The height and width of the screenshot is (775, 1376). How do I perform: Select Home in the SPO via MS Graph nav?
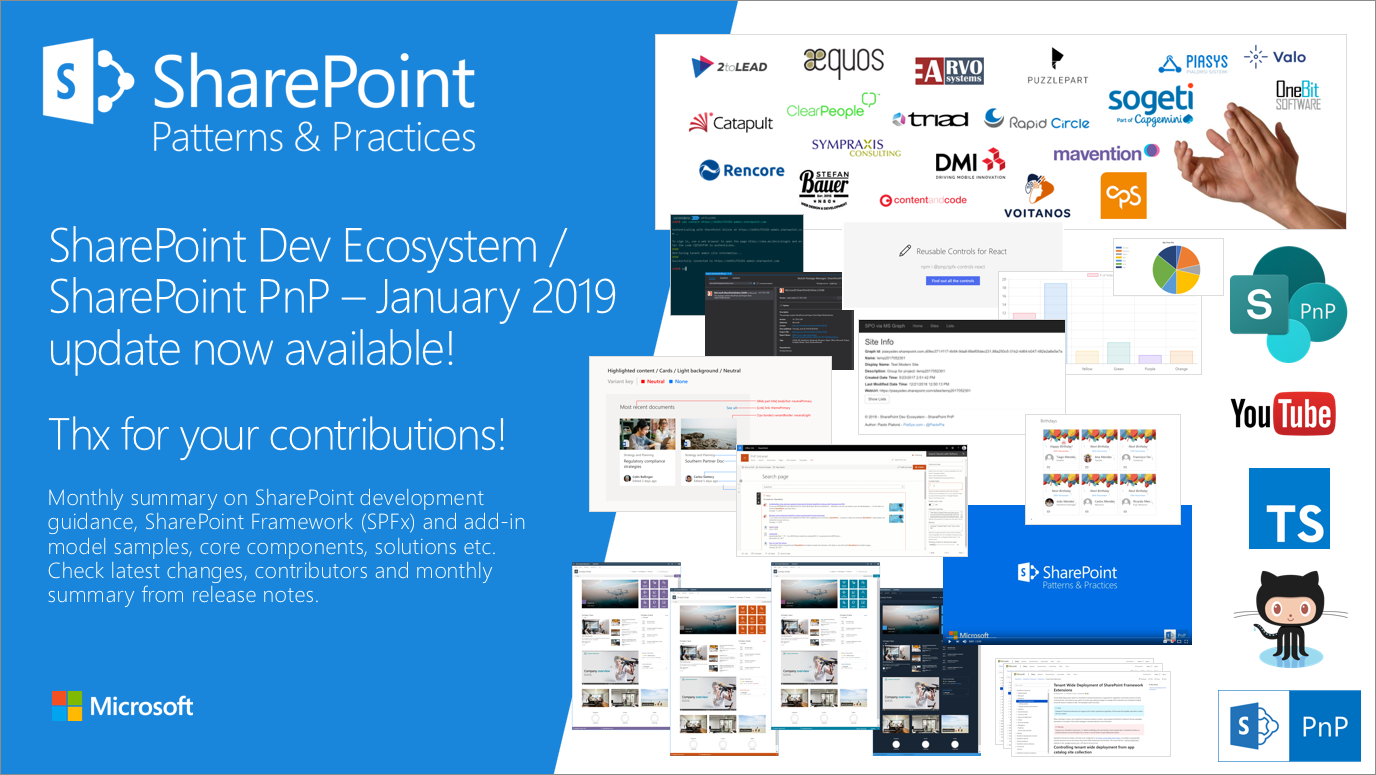coord(918,326)
